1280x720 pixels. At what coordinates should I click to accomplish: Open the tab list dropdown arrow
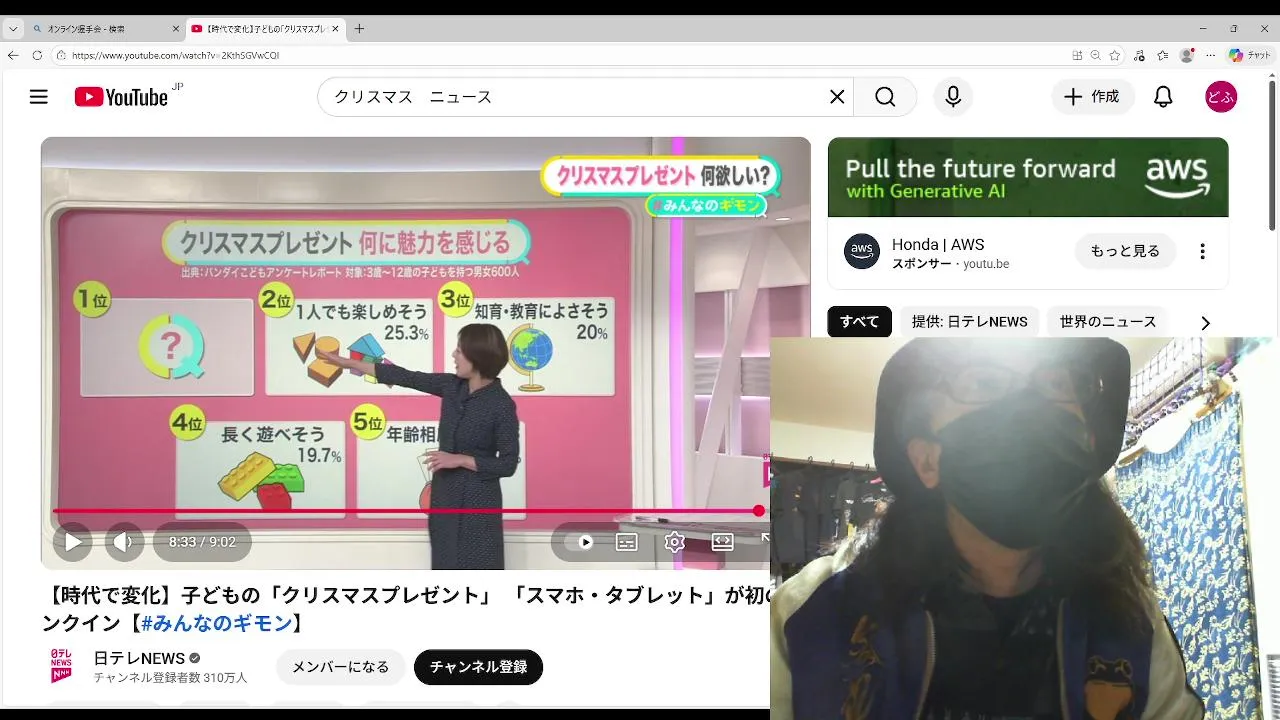point(13,29)
